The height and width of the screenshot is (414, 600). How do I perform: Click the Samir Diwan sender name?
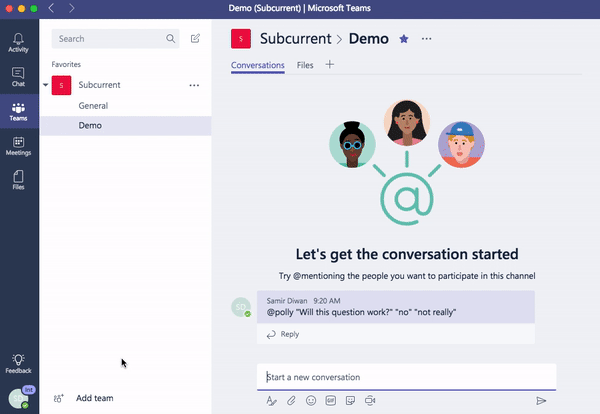(x=287, y=301)
